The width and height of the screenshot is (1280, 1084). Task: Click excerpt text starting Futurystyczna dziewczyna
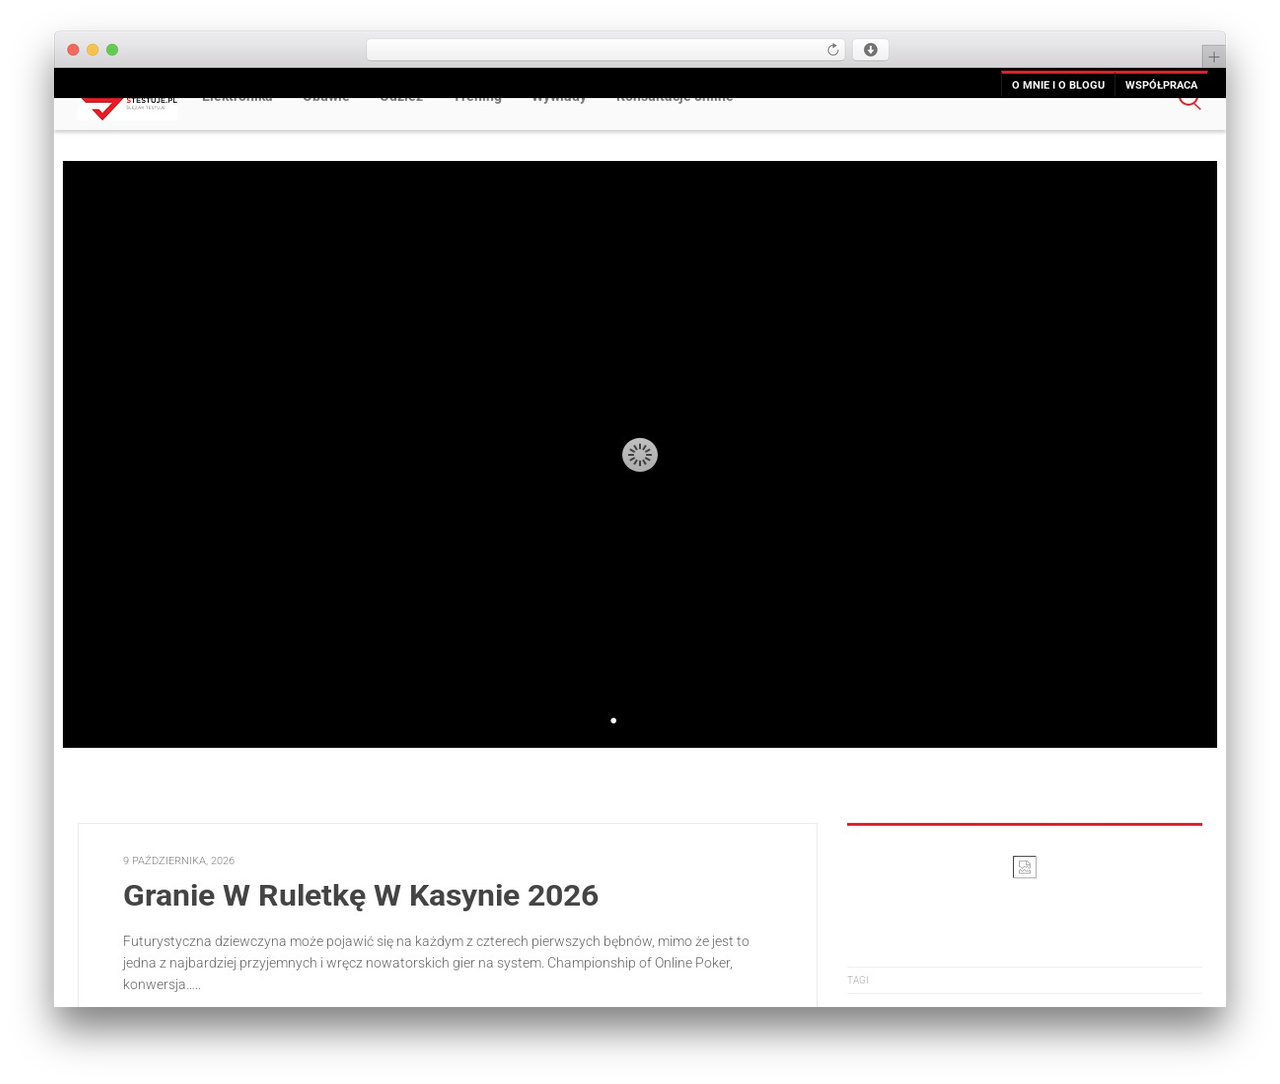(x=436, y=963)
